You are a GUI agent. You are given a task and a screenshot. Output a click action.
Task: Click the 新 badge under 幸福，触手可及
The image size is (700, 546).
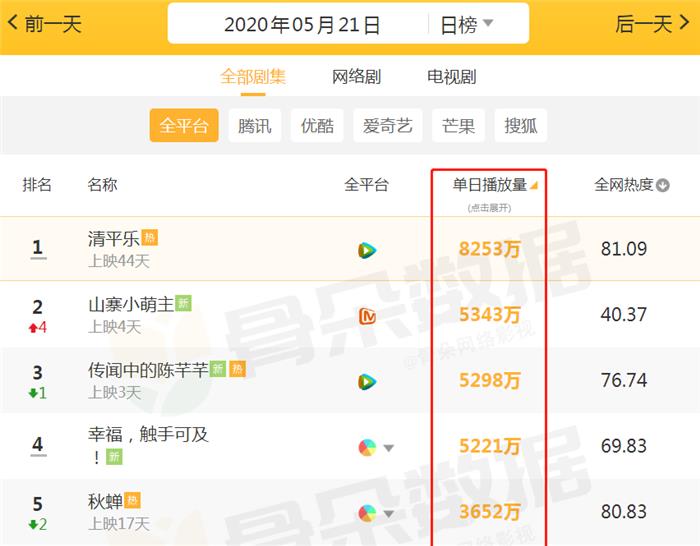point(114,457)
